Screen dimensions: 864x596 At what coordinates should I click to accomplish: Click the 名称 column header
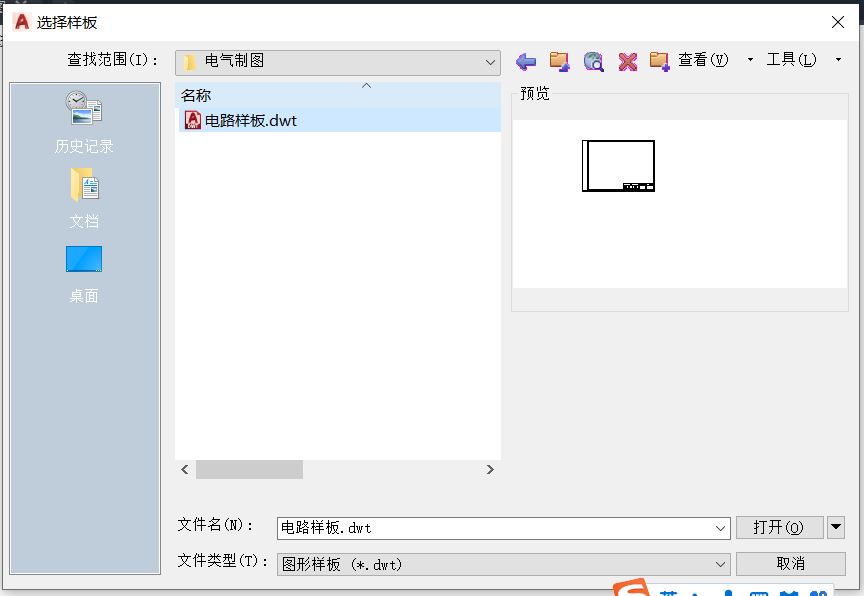(196, 95)
